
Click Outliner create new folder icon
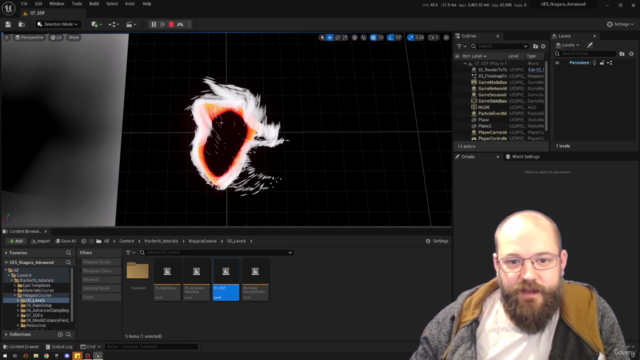[536, 47]
